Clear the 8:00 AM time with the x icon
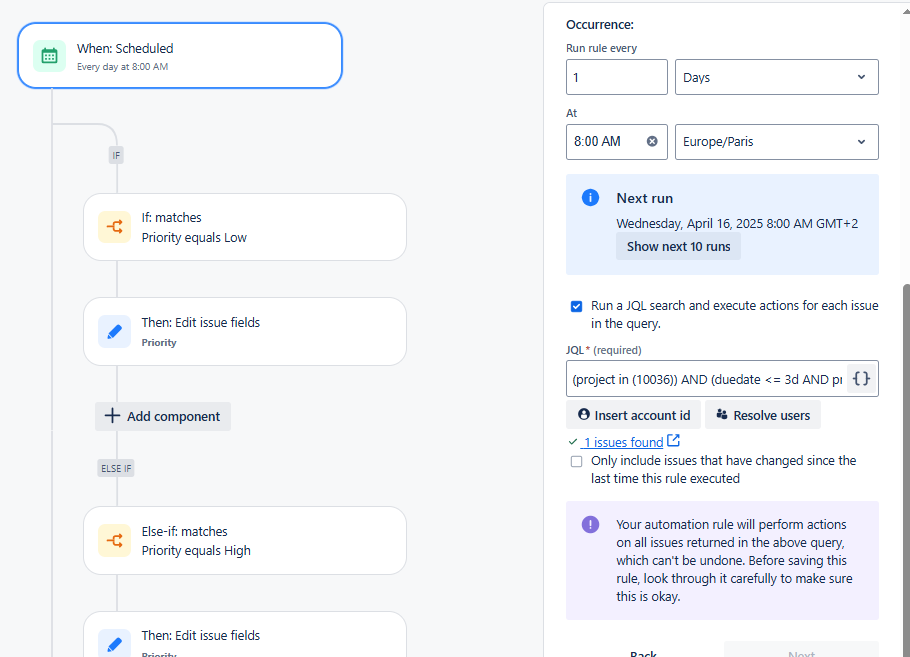Viewport: 910px width, 657px height. pyautogui.click(x=652, y=142)
